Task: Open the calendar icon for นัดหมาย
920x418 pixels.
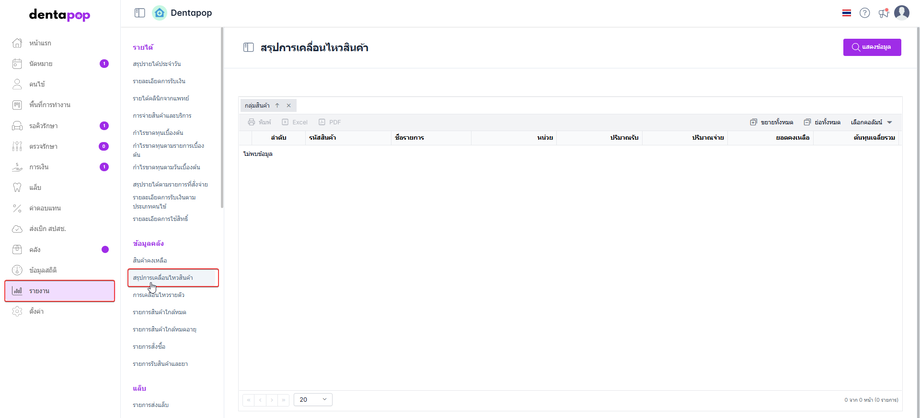Action: pos(17,63)
